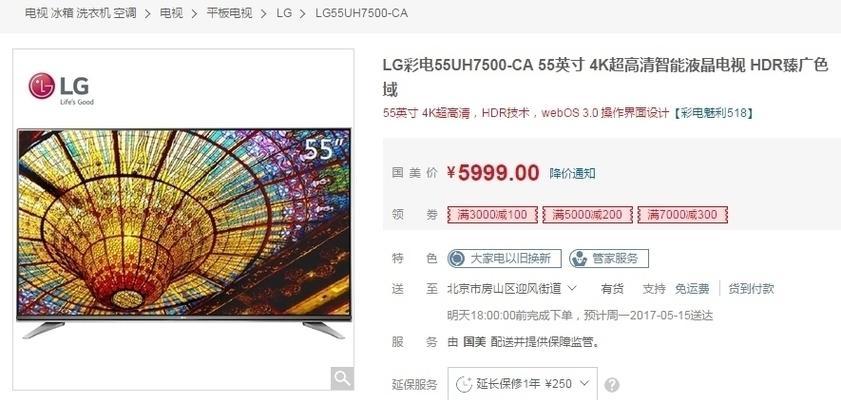Claim the 满3000减100 coupon
This screenshot has height=400, width=841.
pos(492,215)
